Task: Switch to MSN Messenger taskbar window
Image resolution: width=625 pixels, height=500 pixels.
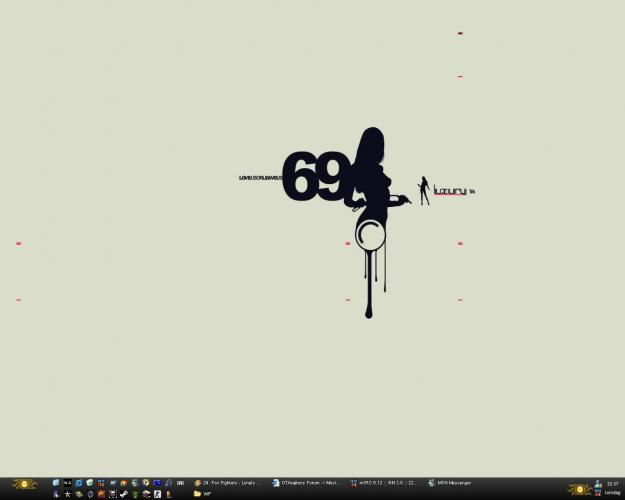Action: click(450, 483)
